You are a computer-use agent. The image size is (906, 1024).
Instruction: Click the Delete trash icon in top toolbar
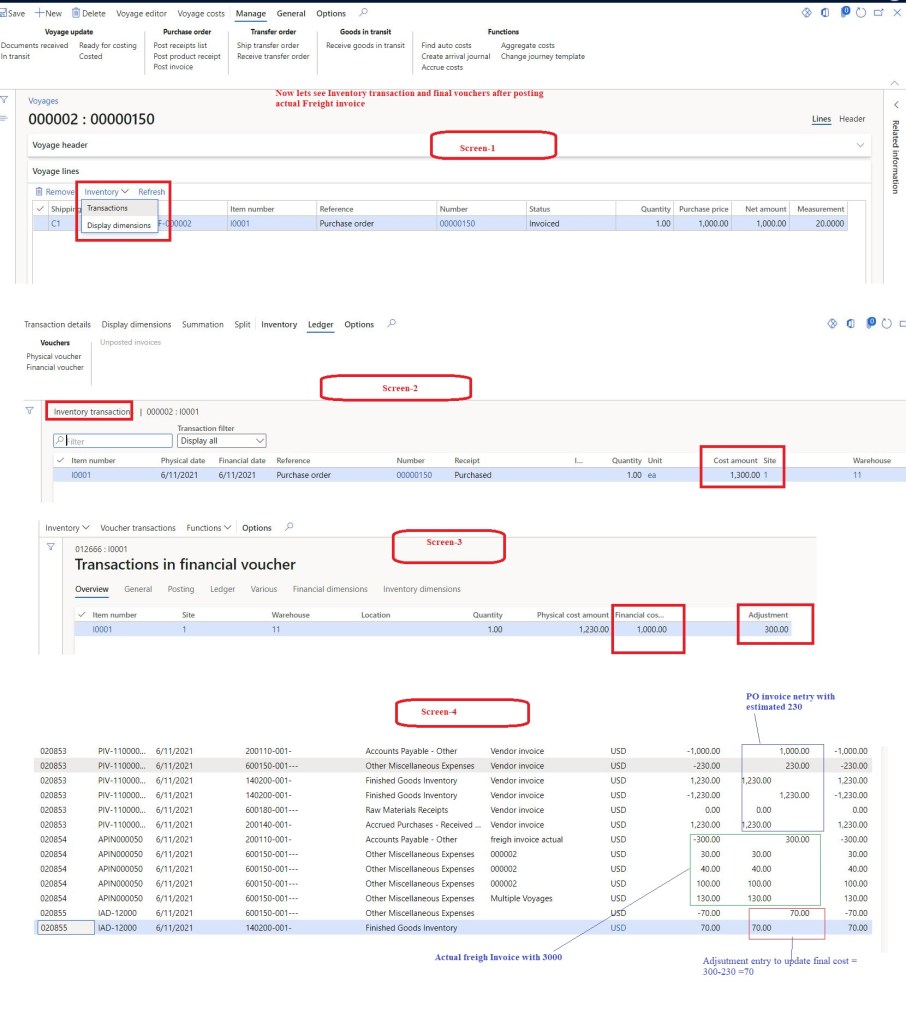coord(76,13)
